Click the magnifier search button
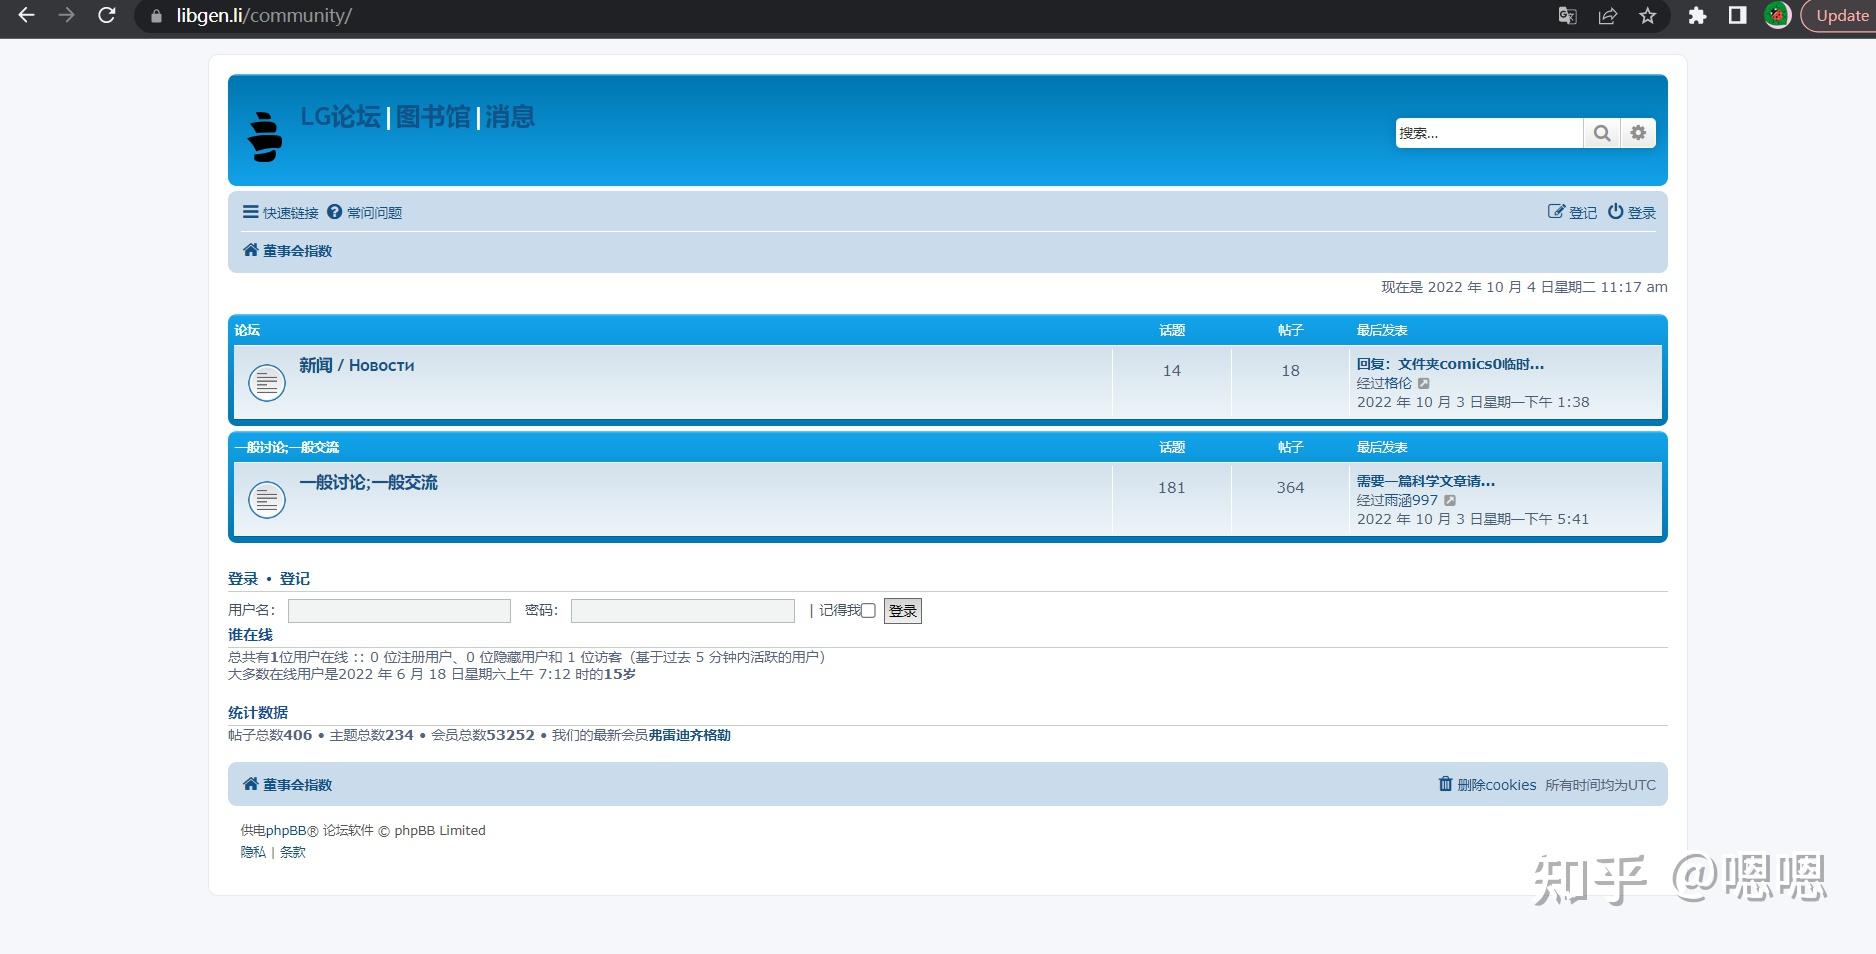The height and width of the screenshot is (954, 1876). pyautogui.click(x=1602, y=133)
